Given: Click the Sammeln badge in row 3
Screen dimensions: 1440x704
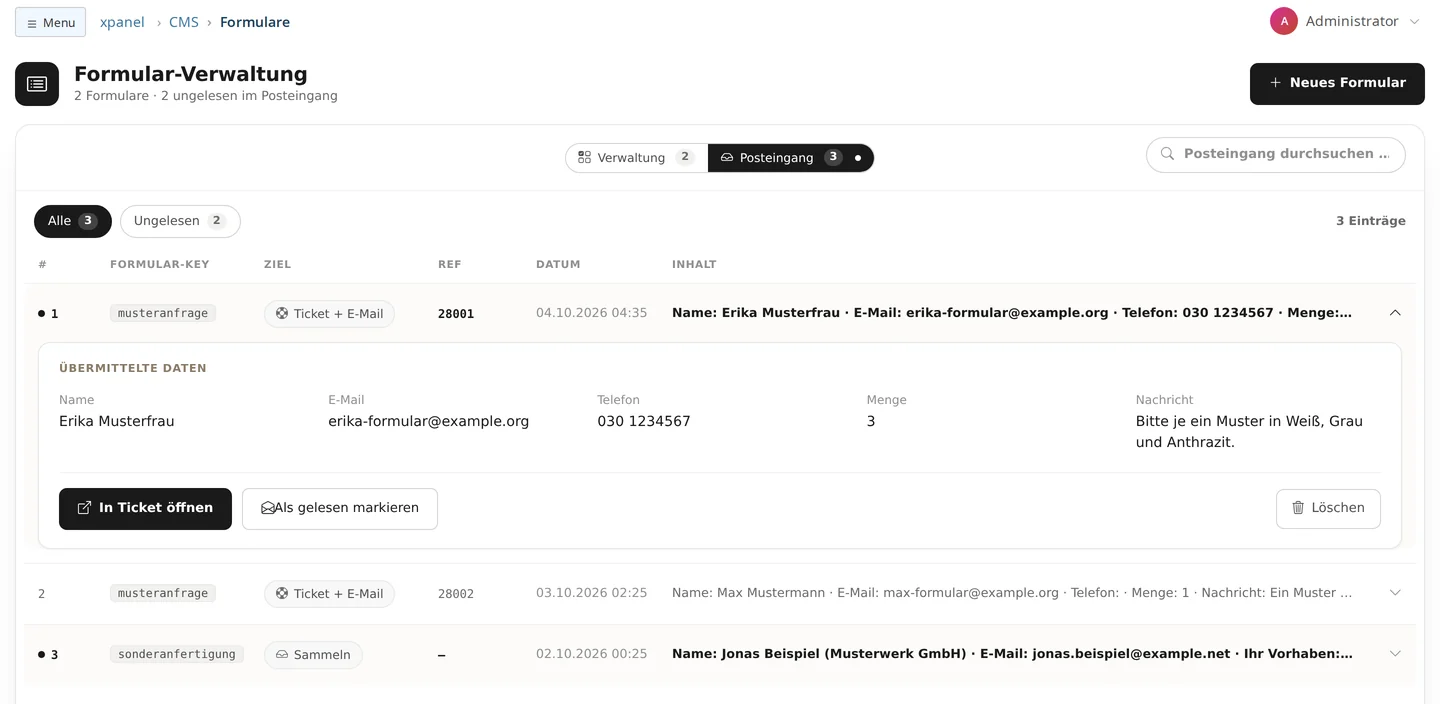Looking at the screenshot, I should tap(313, 655).
